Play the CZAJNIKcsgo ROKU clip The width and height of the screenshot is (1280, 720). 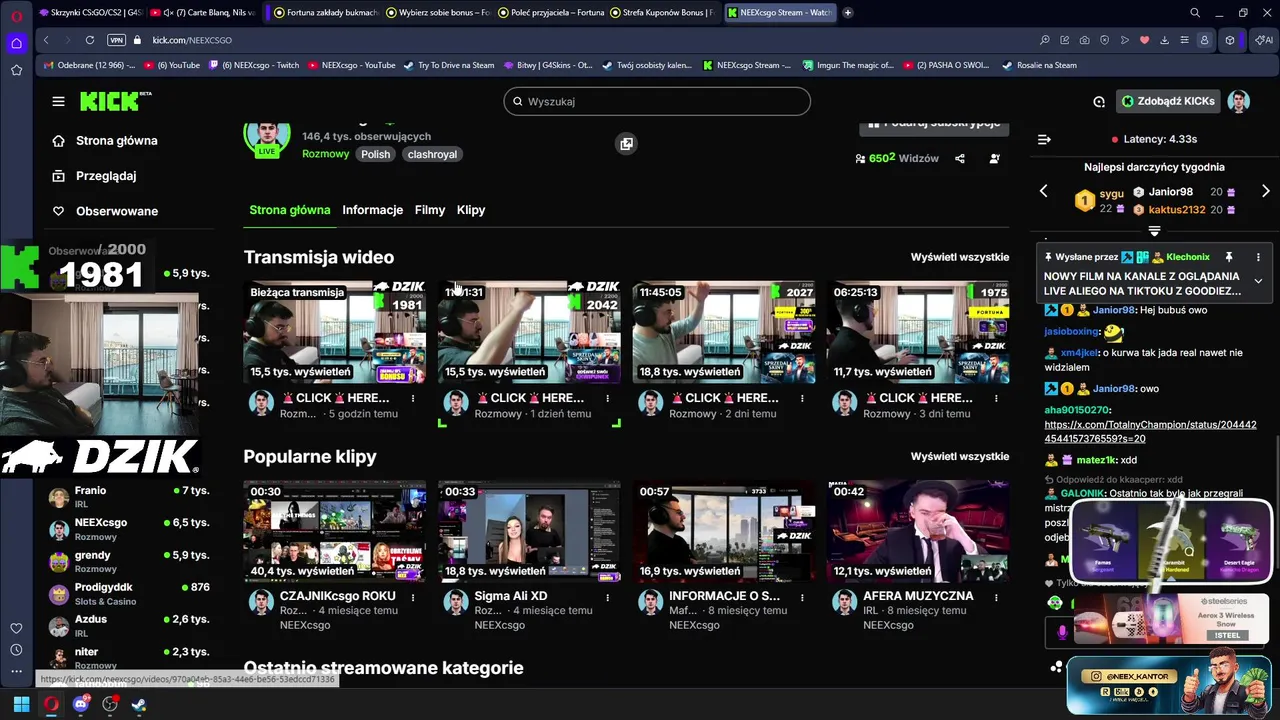point(335,532)
